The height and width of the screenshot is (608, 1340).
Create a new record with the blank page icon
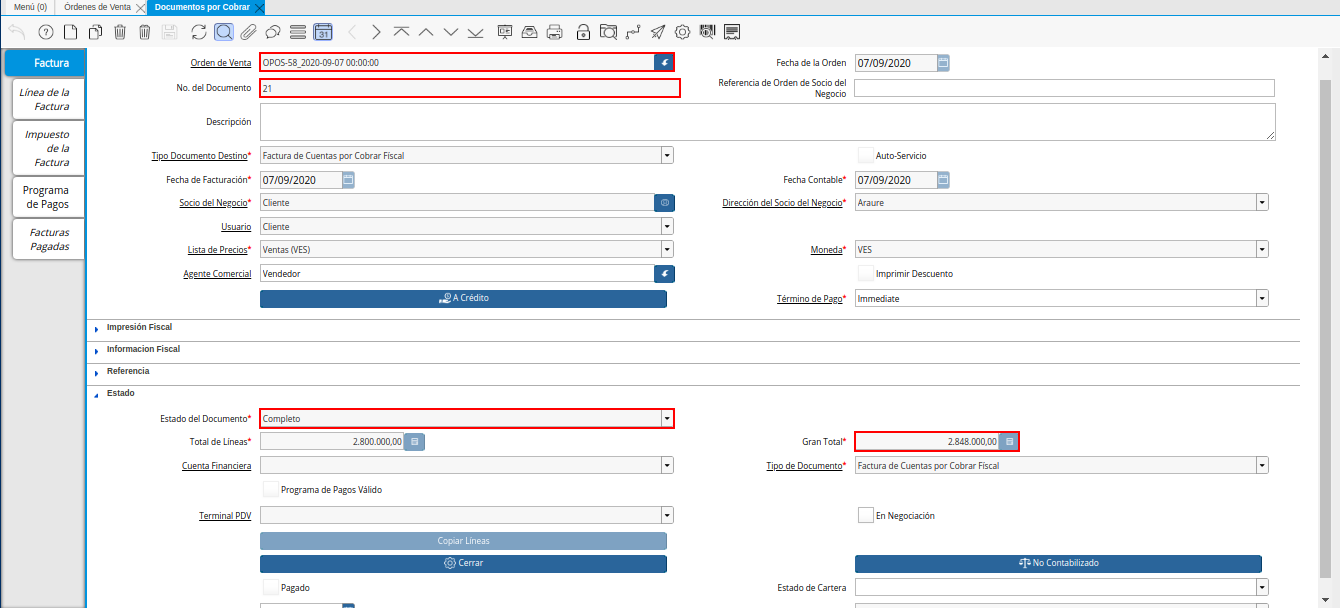click(x=70, y=32)
